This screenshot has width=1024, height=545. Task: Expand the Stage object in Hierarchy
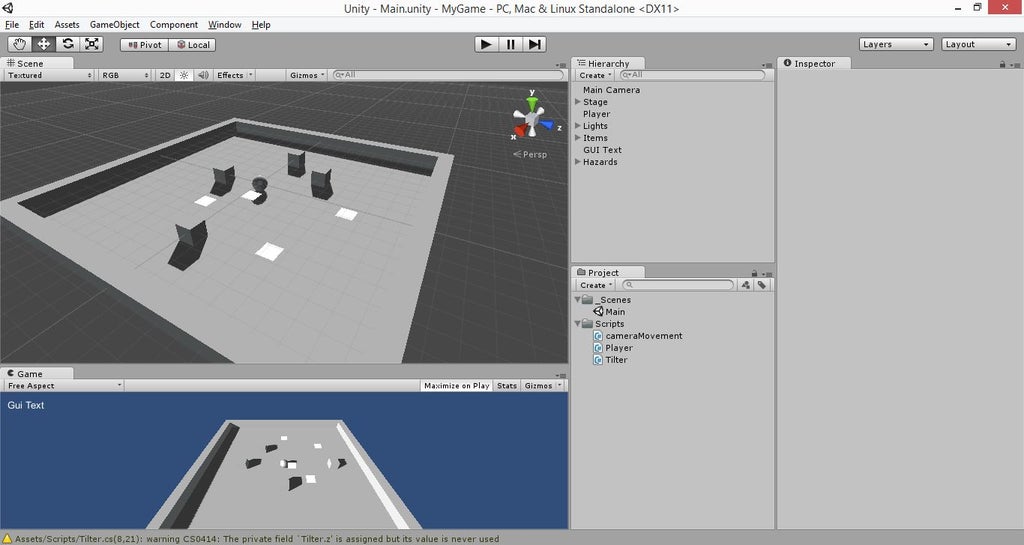[578, 102]
